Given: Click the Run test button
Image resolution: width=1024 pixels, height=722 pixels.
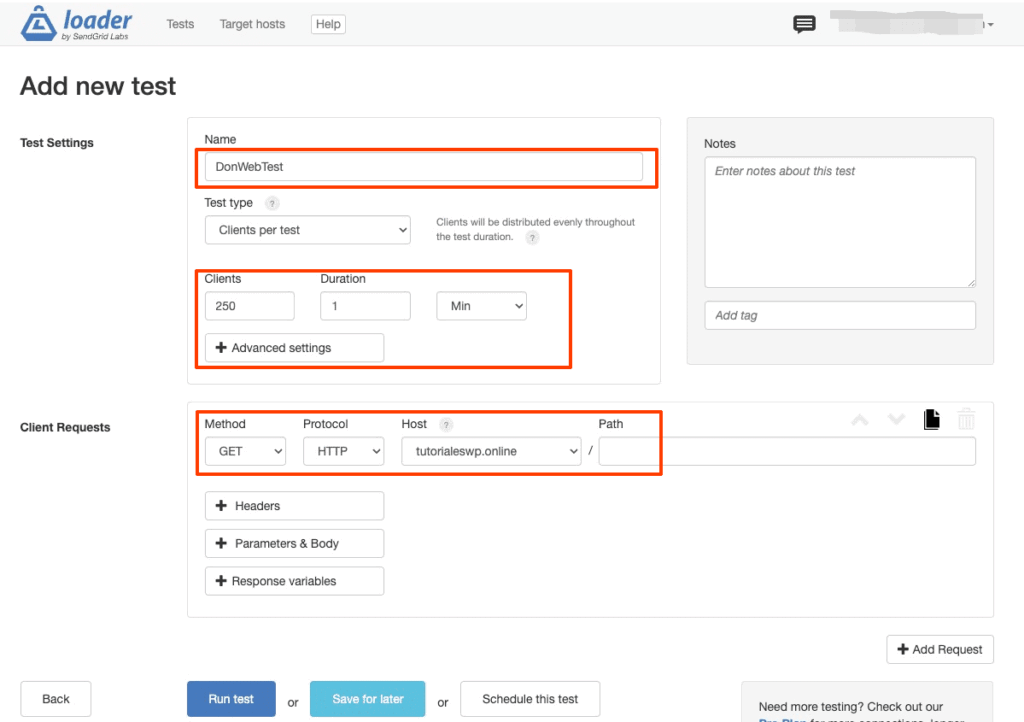Looking at the screenshot, I should [231, 699].
